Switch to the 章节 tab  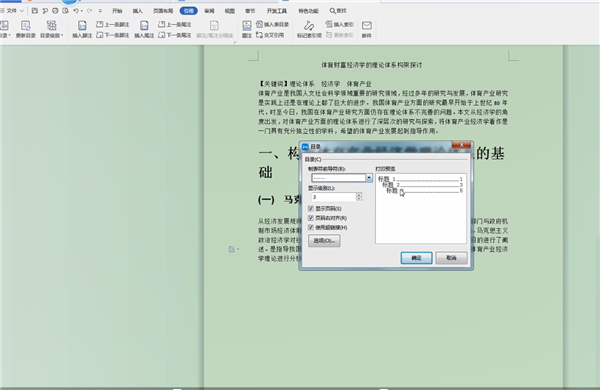pyautogui.click(x=250, y=11)
